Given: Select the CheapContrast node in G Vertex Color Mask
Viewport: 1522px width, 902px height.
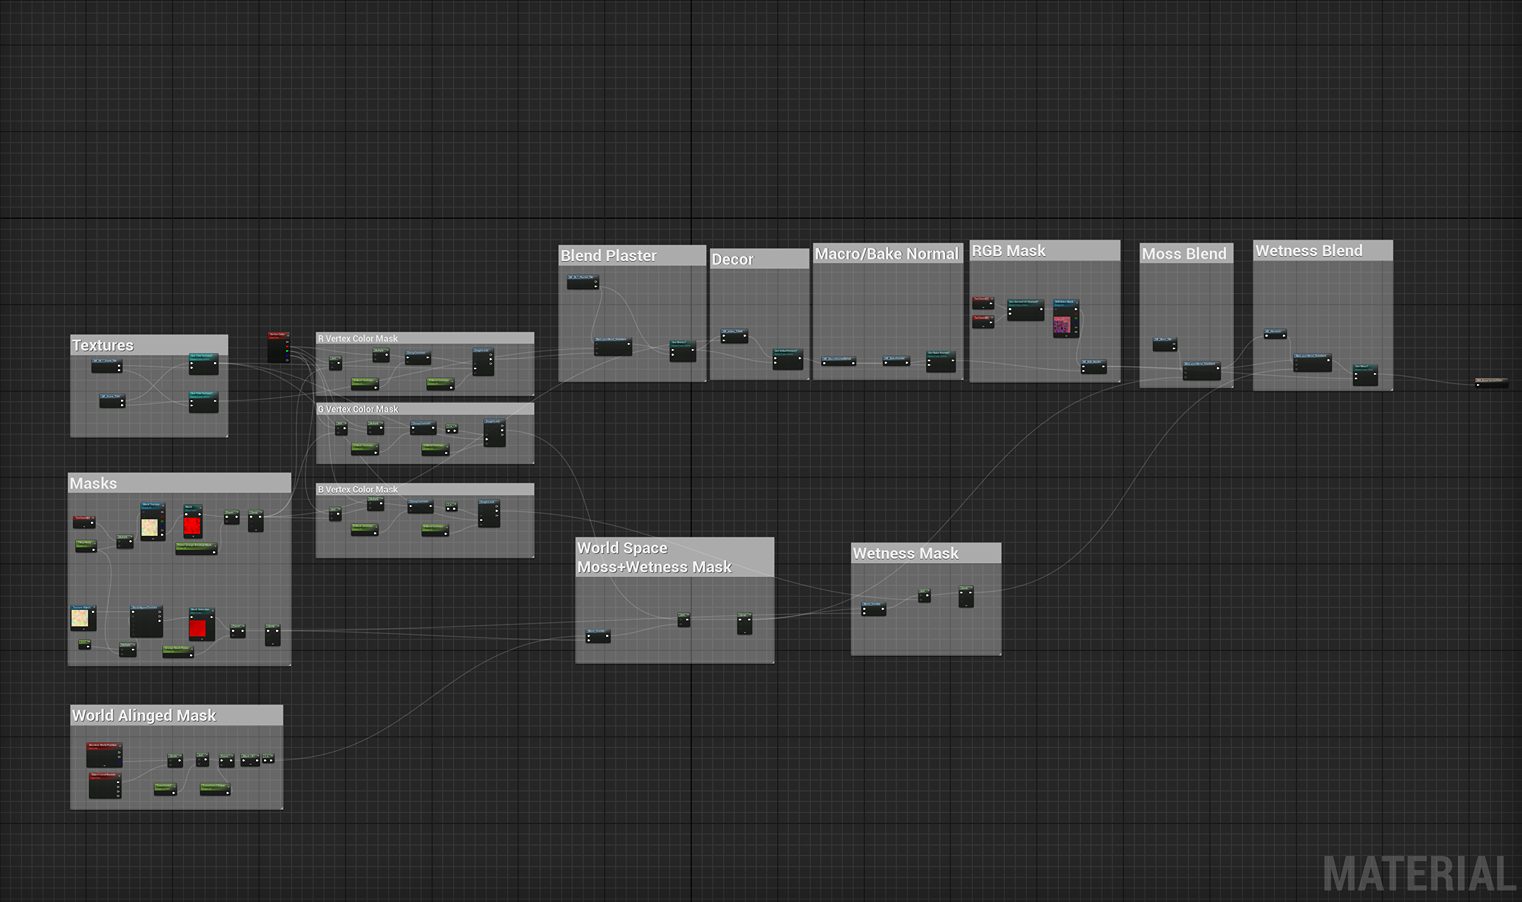Looking at the screenshot, I should (x=423, y=428).
